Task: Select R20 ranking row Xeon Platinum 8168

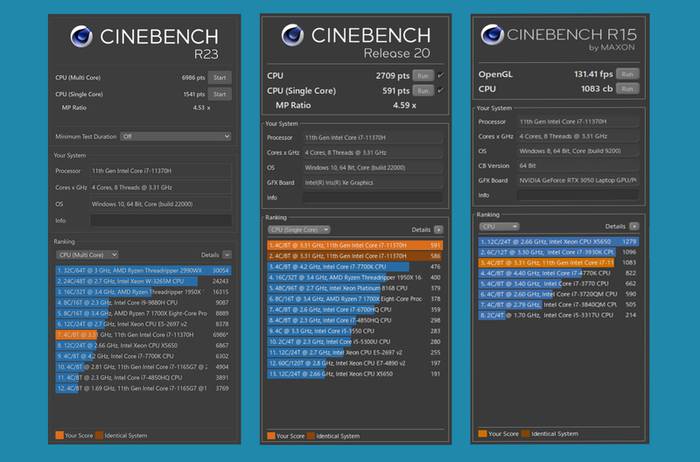Action: coord(355,288)
